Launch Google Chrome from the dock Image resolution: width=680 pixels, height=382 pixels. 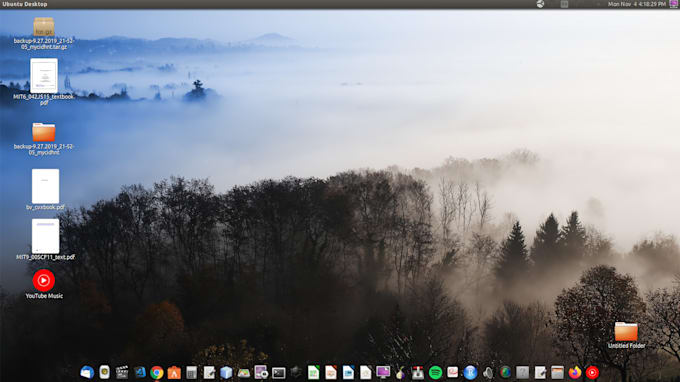tap(157, 372)
